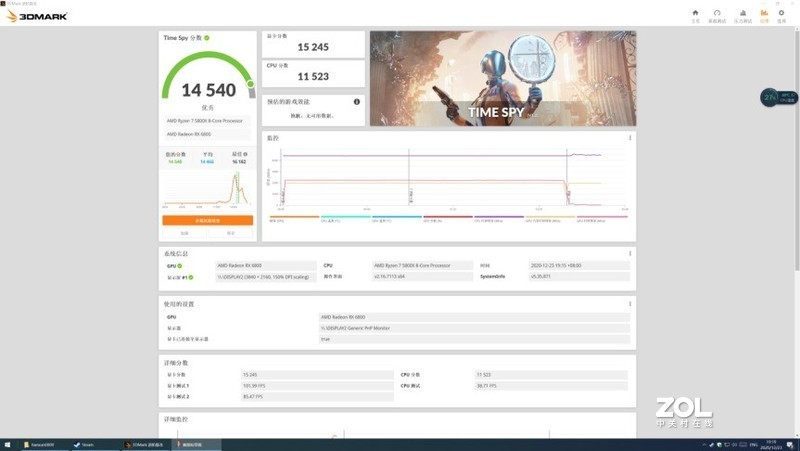Select the orange Results tab
800x451 pixels.
point(764,16)
